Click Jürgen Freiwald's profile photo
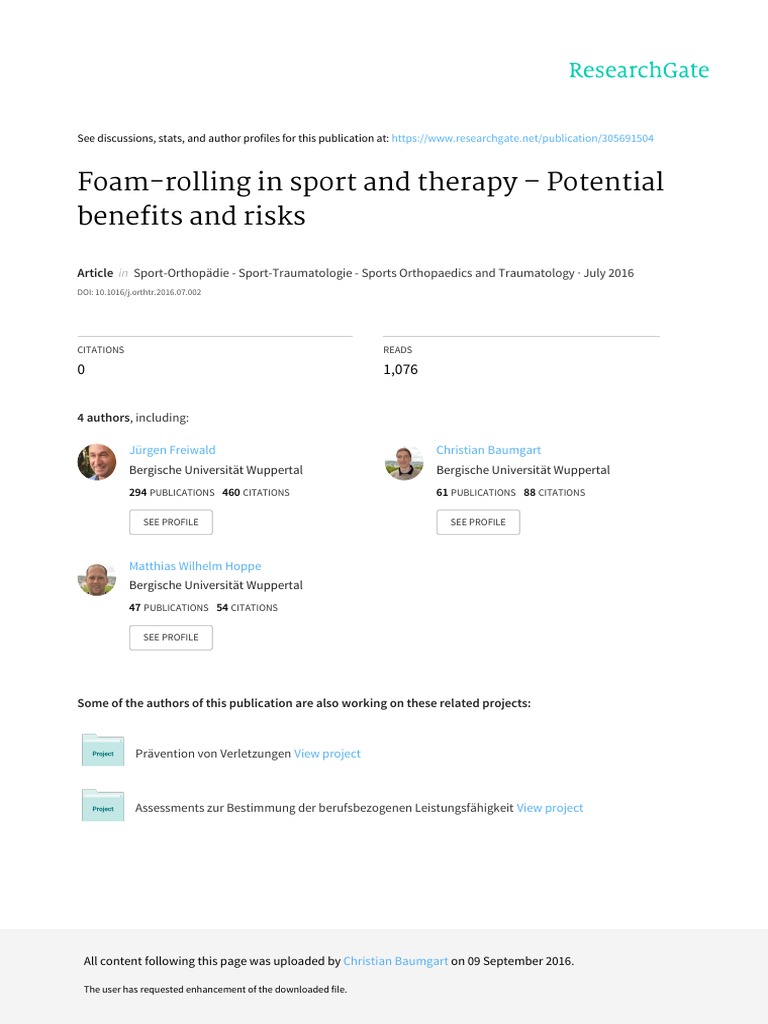This screenshot has height=1024, width=768. point(97,462)
